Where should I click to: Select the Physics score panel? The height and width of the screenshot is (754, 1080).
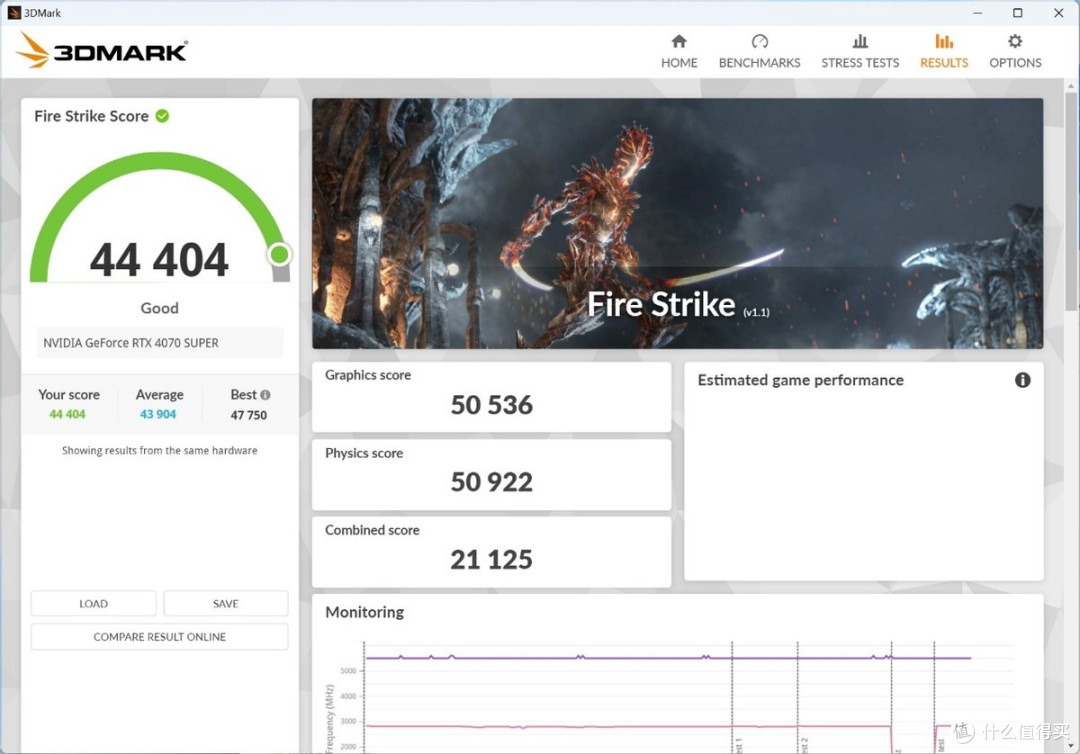[491, 474]
